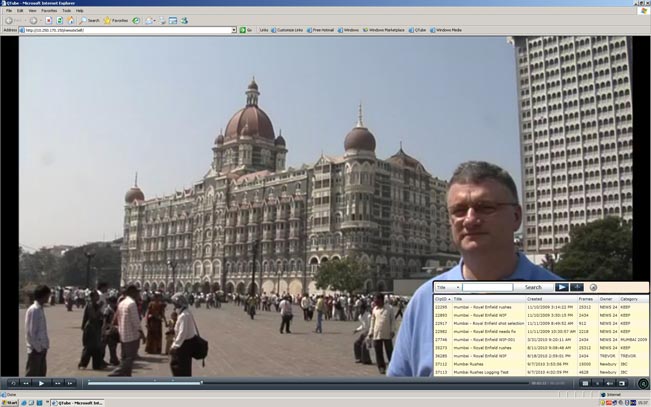Click the blue play icon beside Search
This screenshot has width=651, height=407.
pyautogui.click(x=562, y=287)
